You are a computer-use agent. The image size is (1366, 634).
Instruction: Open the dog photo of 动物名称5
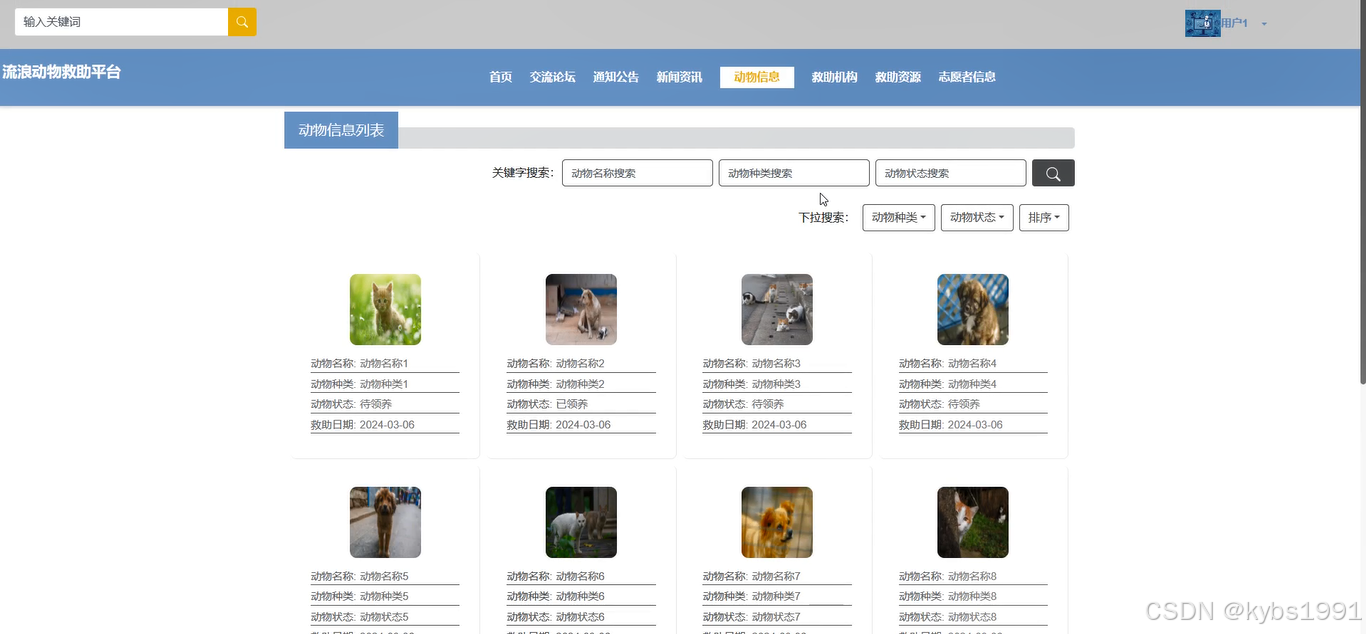(x=385, y=522)
